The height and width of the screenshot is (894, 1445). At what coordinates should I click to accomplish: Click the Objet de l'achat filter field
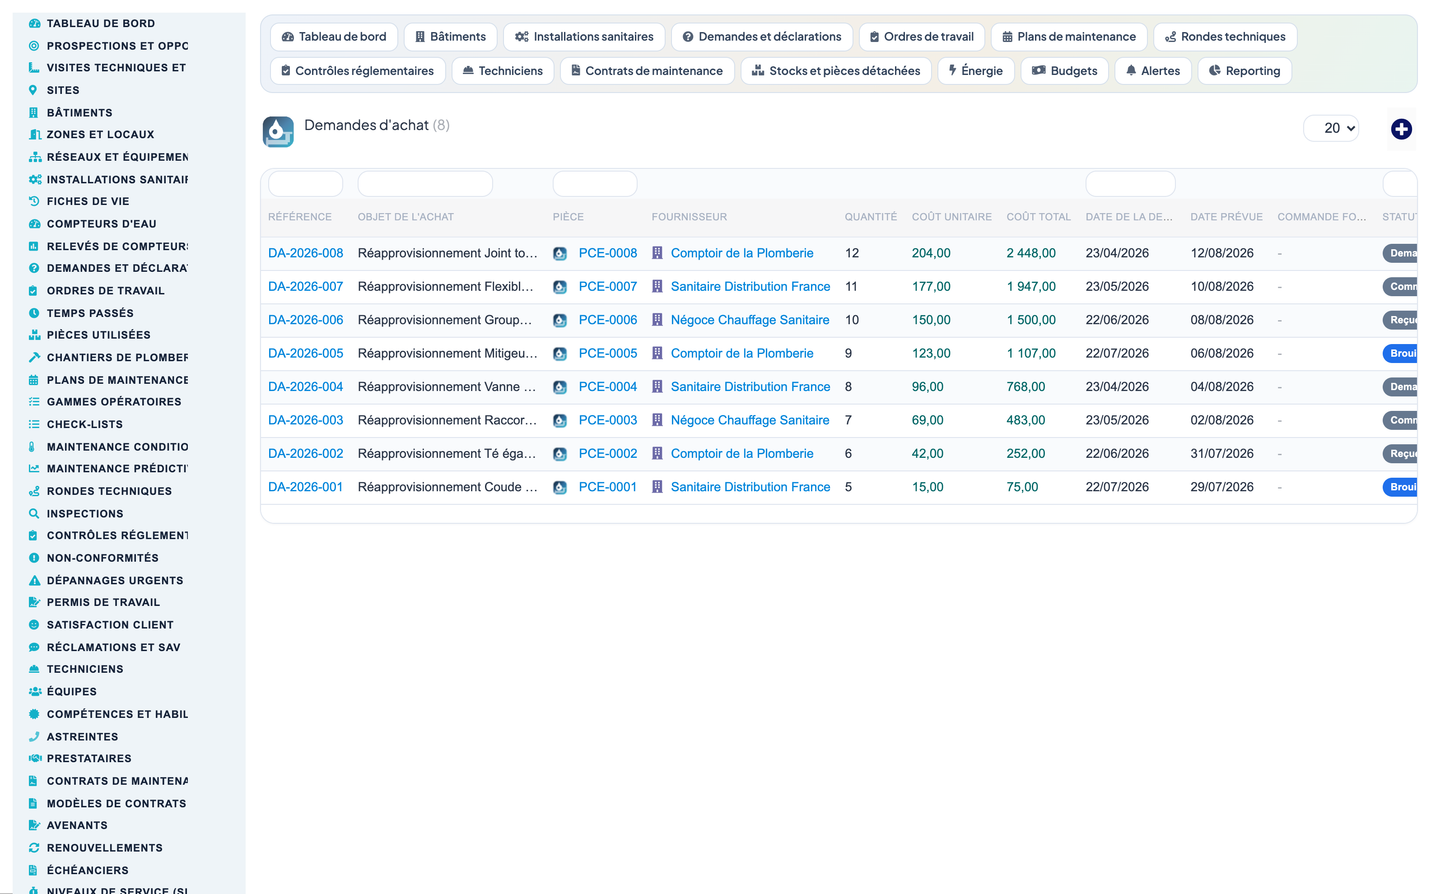coord(425,184)
